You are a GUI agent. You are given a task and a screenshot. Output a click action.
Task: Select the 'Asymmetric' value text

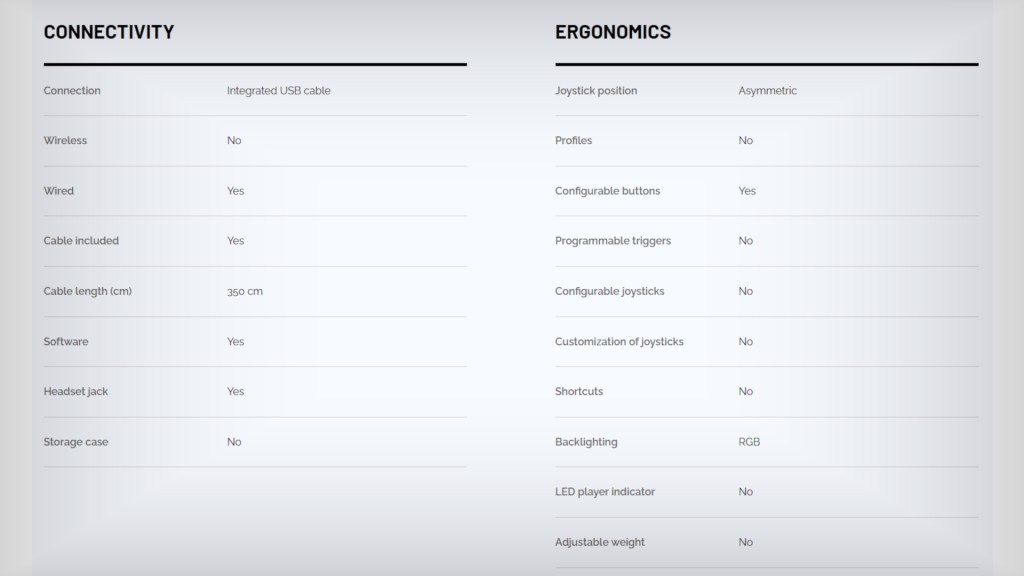click(x=767, y=91)
